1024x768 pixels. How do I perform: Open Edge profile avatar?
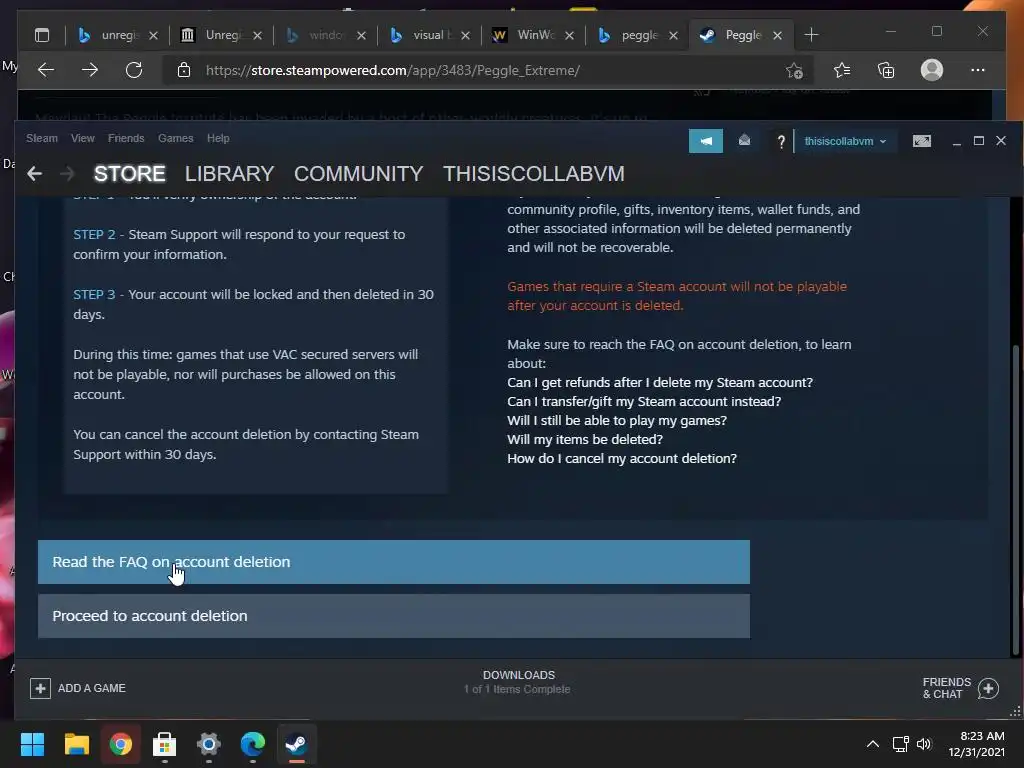tap(932, 70)
